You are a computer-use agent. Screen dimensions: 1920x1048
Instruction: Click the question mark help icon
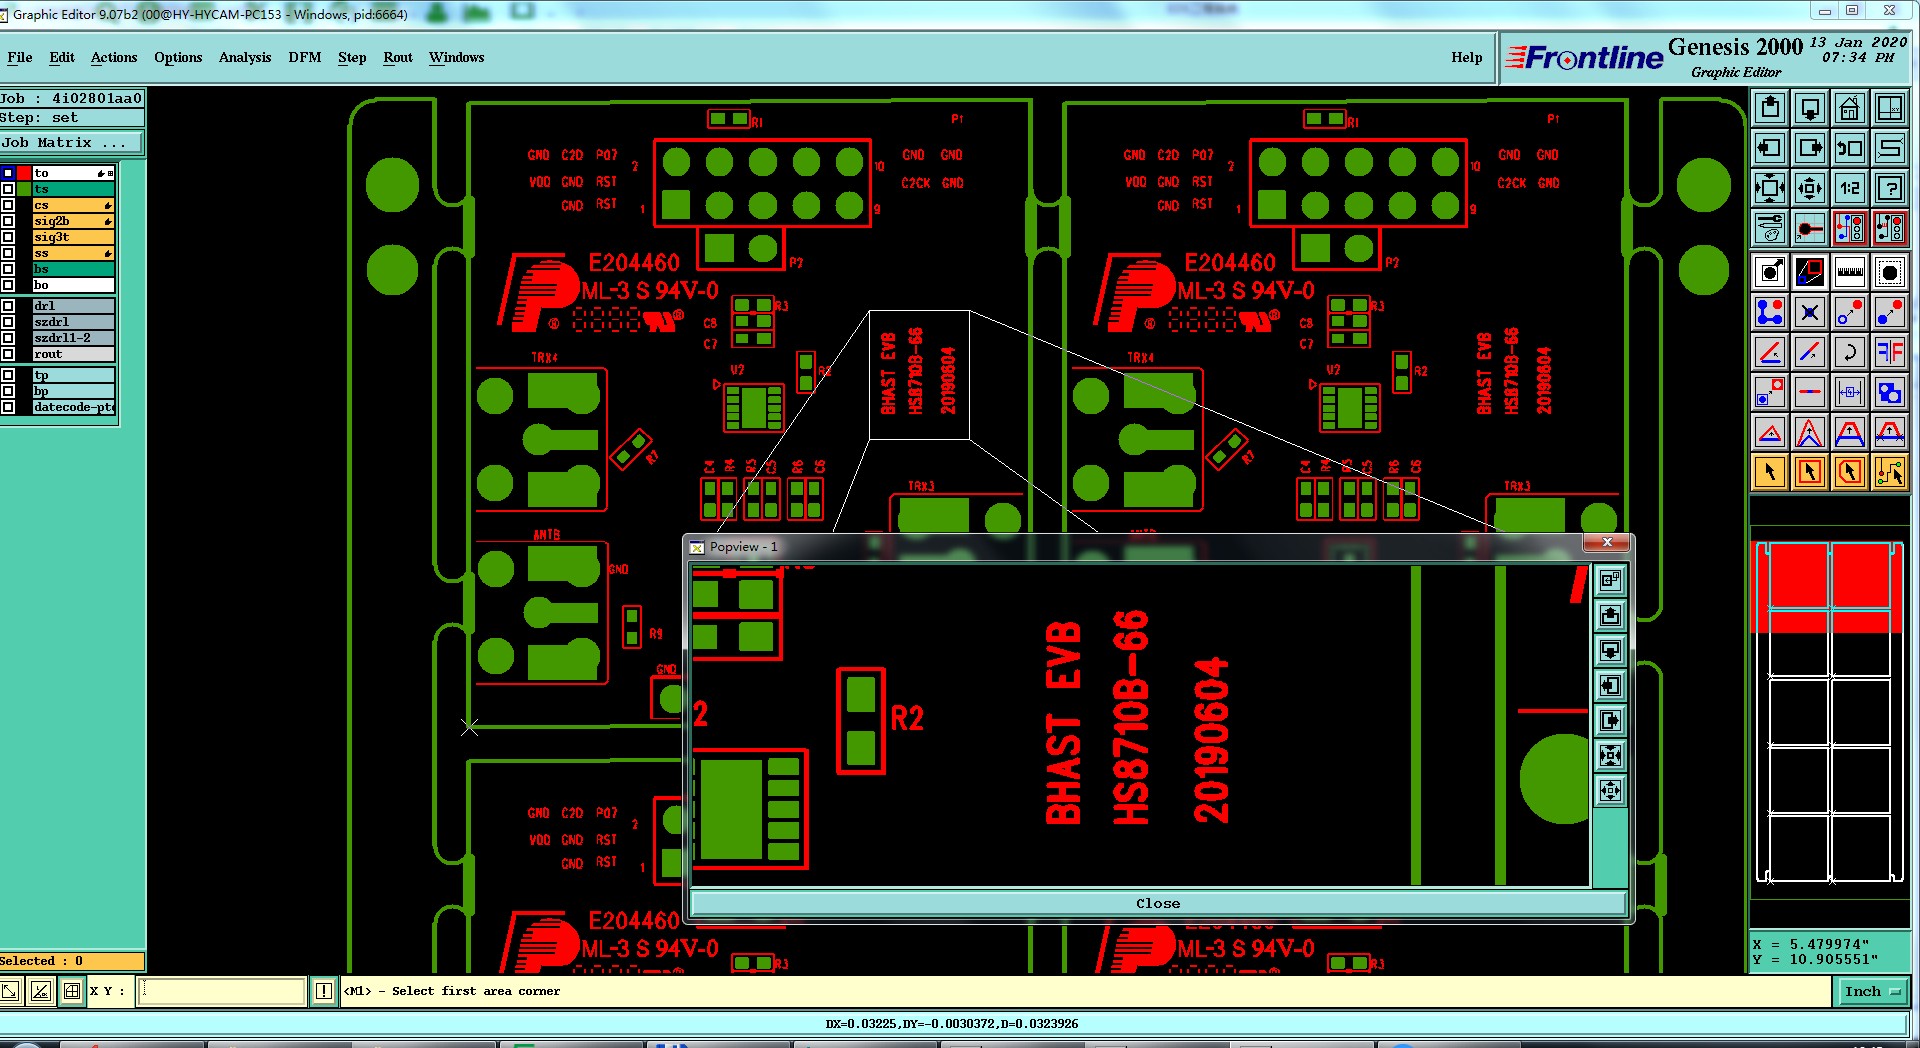click(1890, 188)
